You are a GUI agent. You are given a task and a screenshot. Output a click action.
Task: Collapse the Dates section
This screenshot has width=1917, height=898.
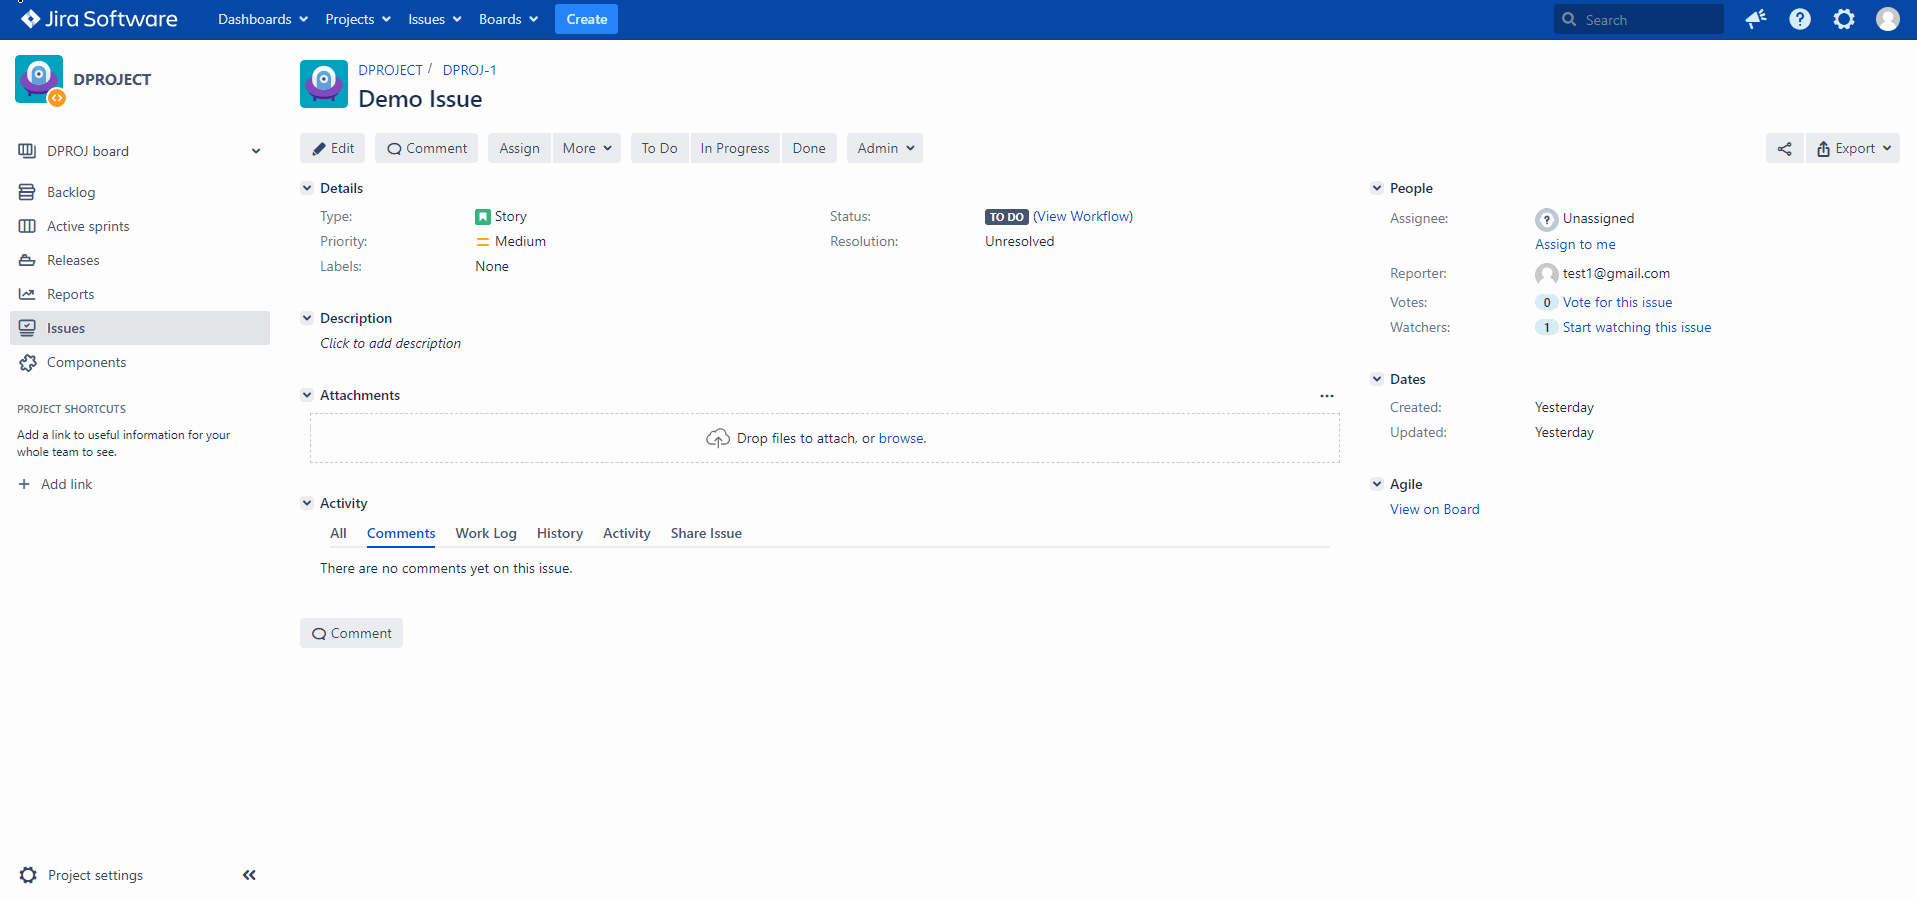1377,379
